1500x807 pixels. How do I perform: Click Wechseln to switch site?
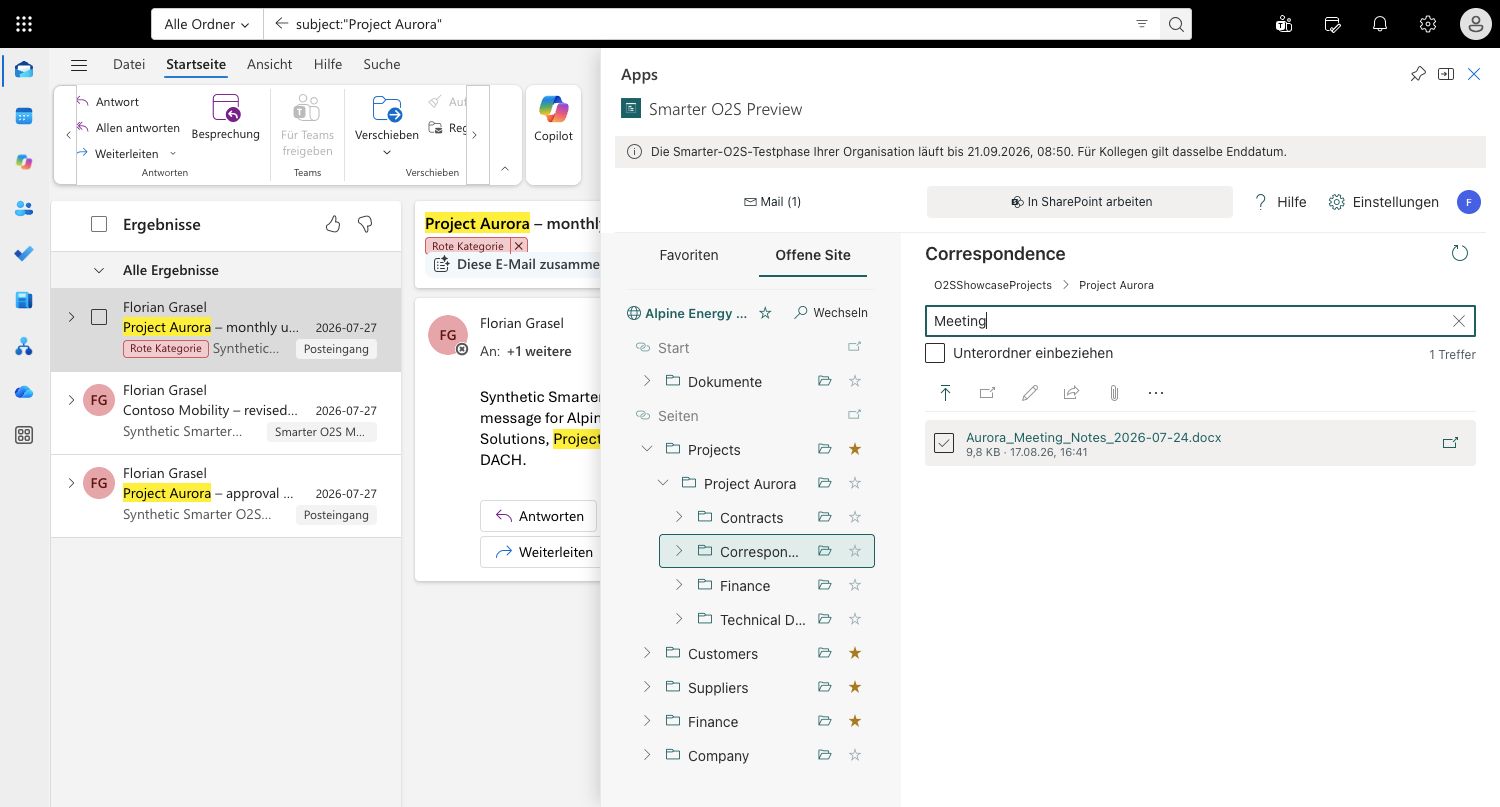pyautogui.click(x=831, y=313)
